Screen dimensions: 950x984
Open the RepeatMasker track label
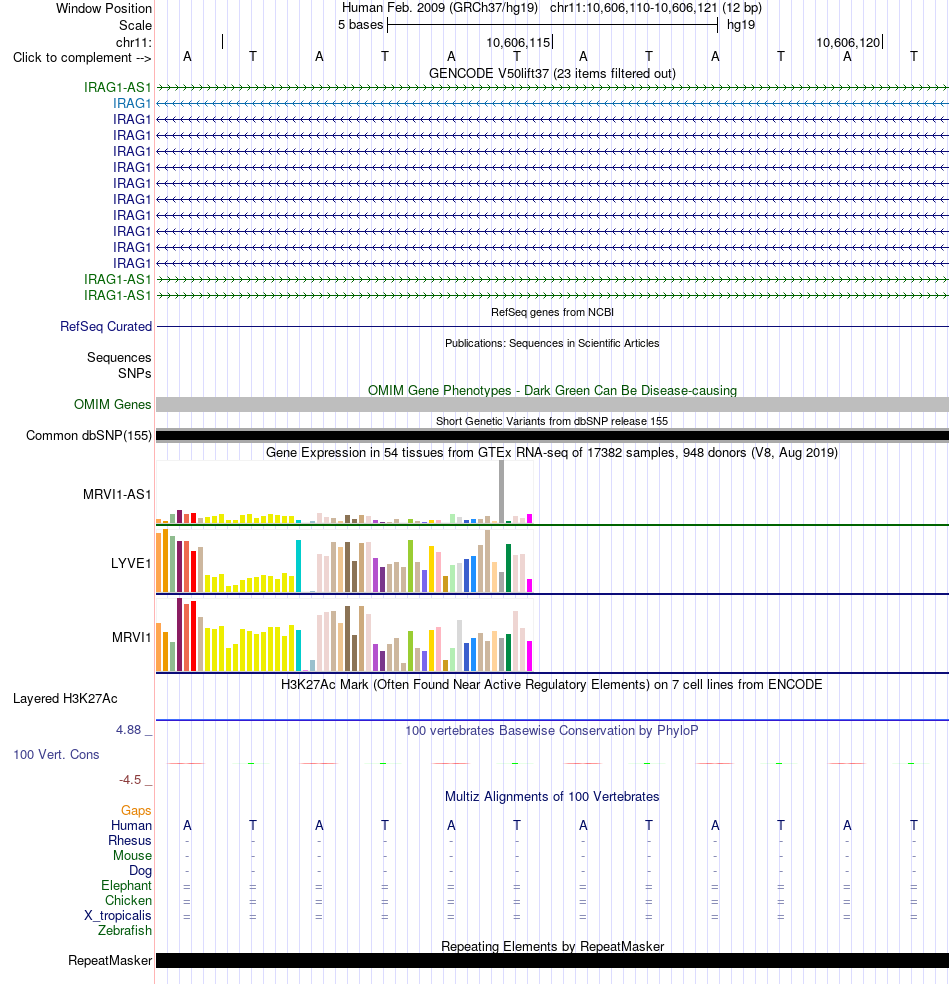click(x=110, y=960)
